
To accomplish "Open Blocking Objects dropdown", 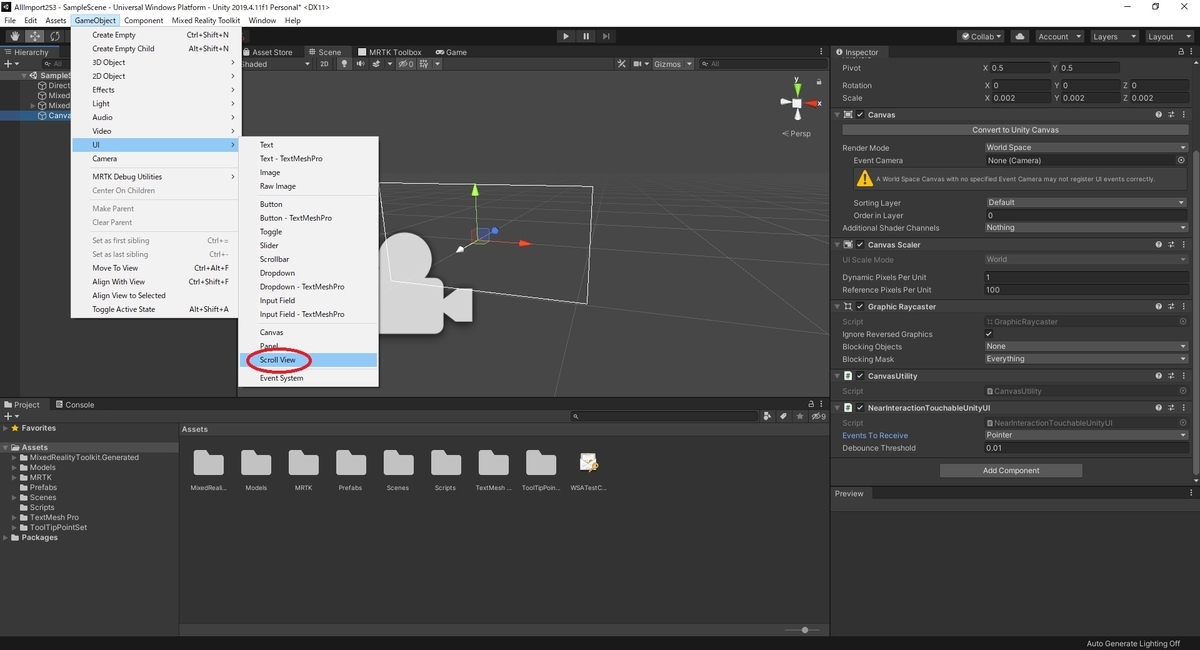I will coord(1086,347).
